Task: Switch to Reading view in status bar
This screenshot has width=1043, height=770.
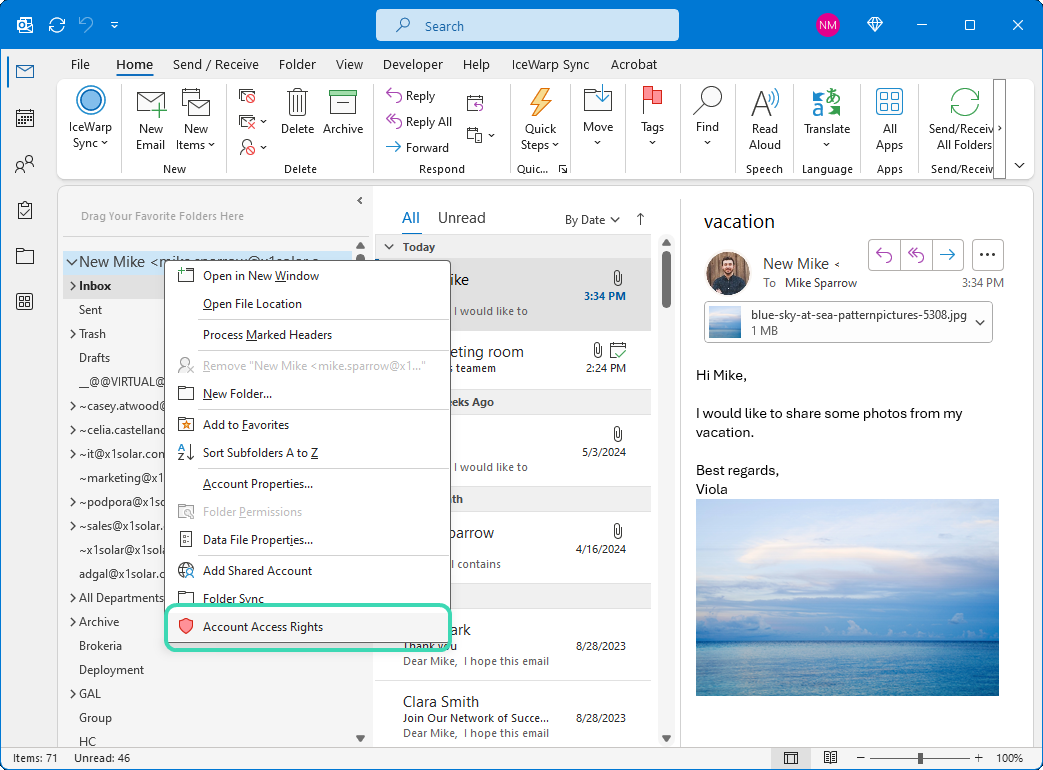Action: [829, 758]
